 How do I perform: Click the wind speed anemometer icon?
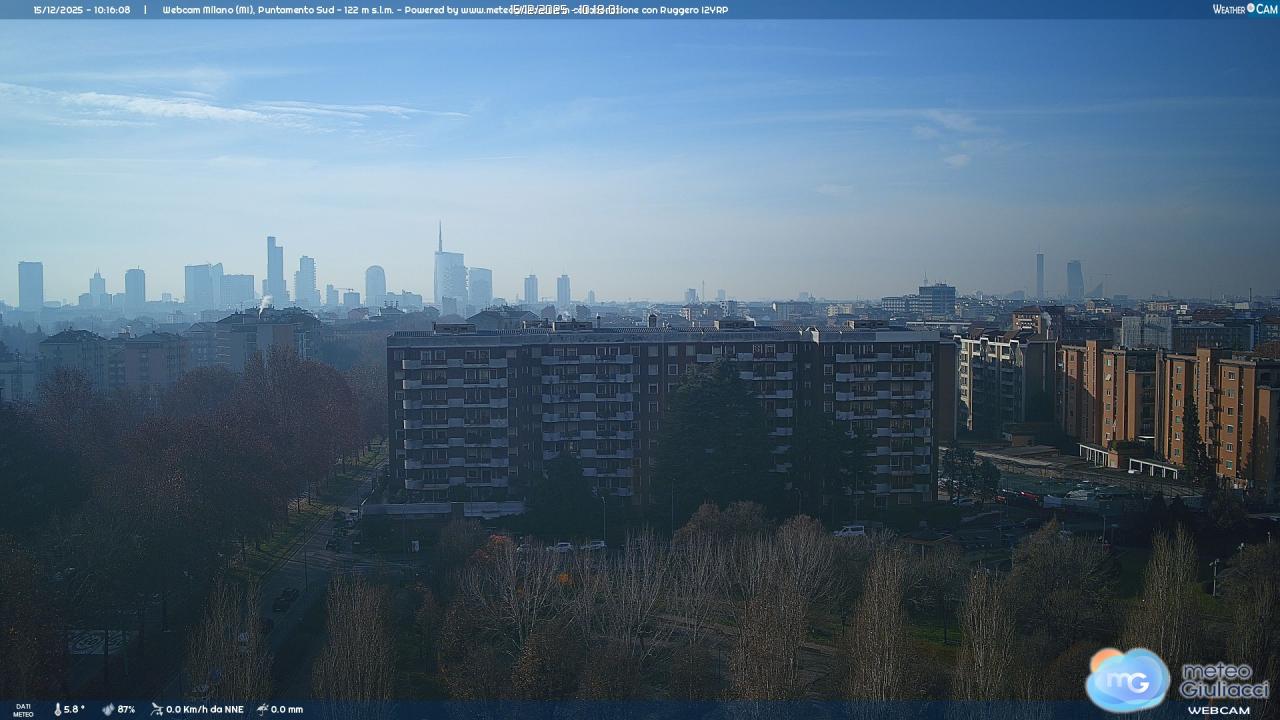tap(156, 709)
